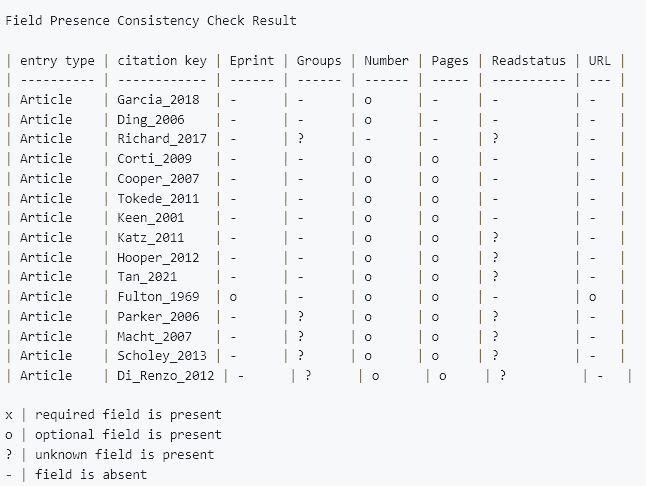Select Fulton_1969 URL 'o' marker
646x486 pixels.
click(592, 297)
